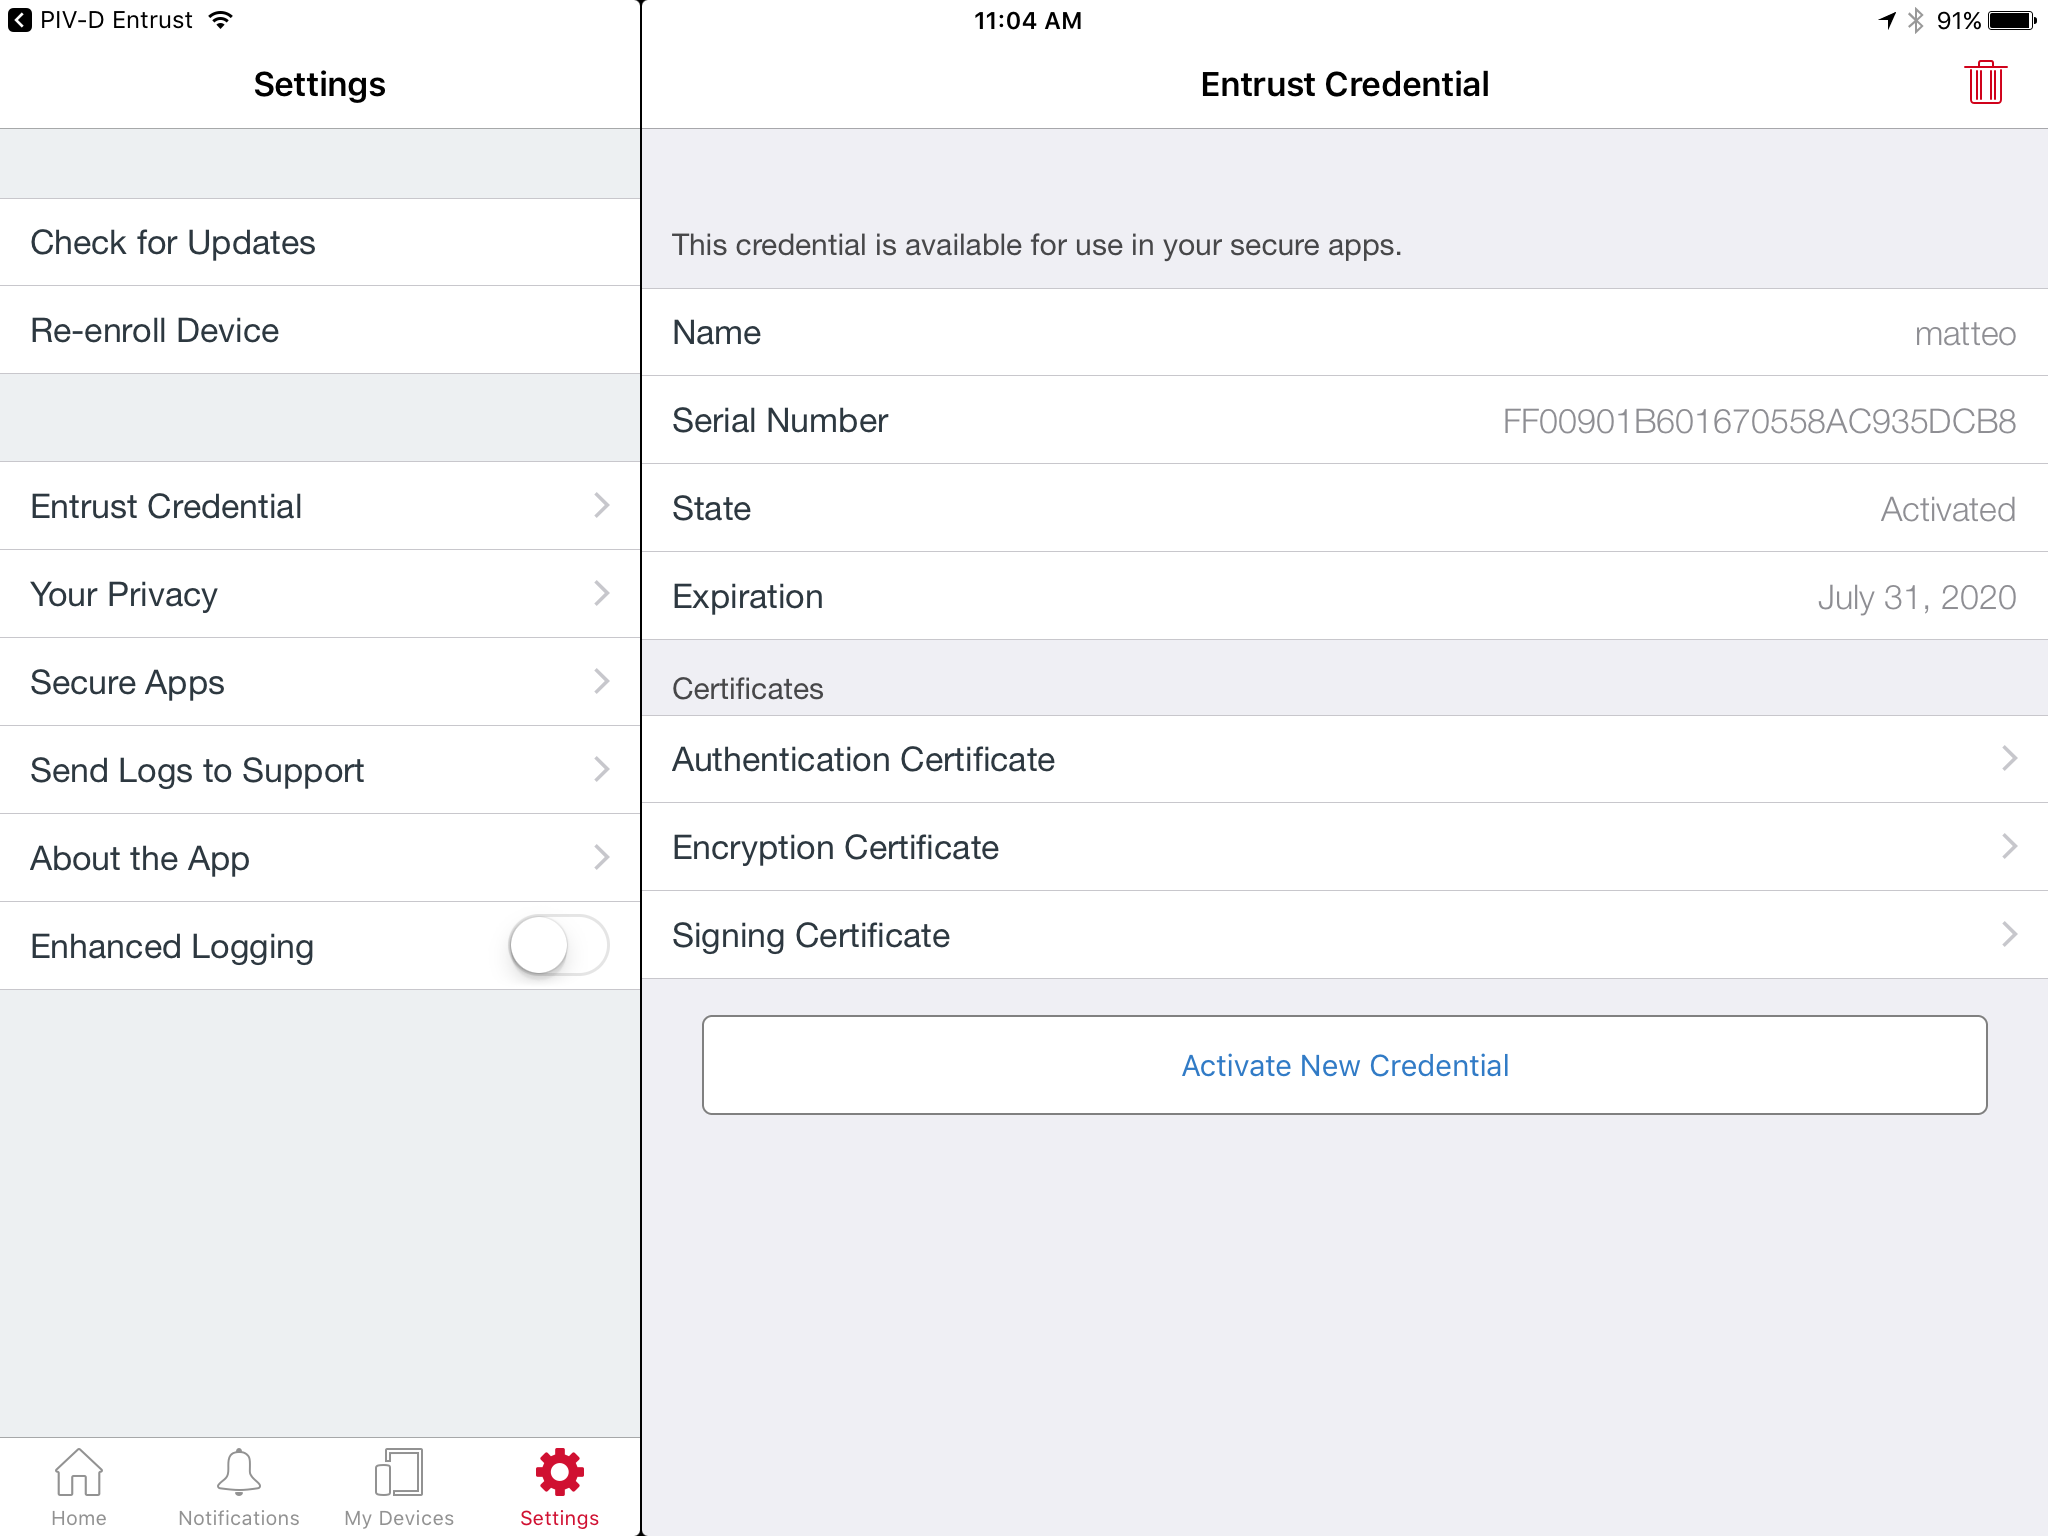
Task: Select the Settings gear tab
Action: point(559,1473)
